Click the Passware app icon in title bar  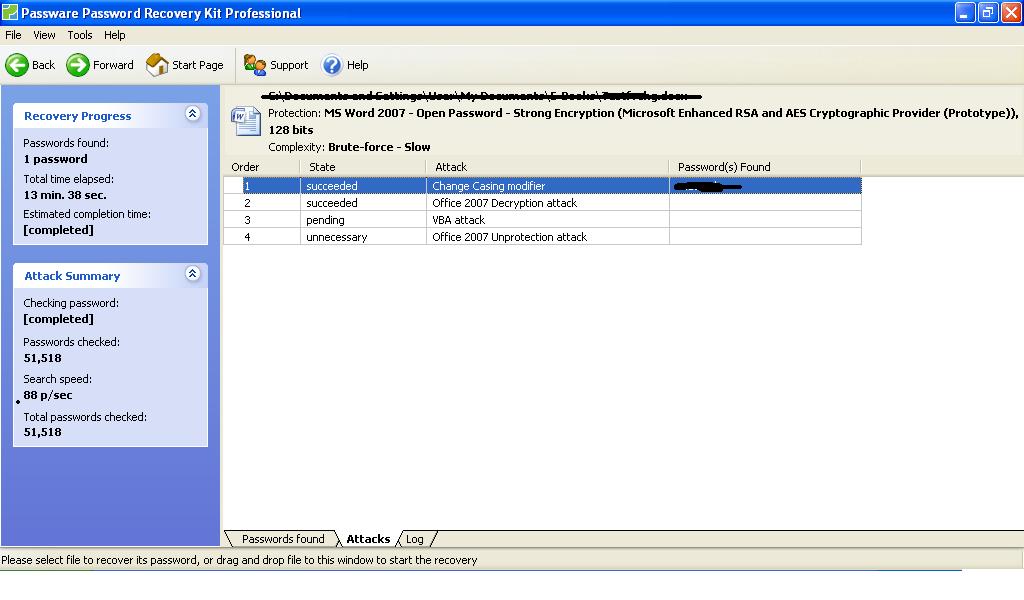pos(10,12)
